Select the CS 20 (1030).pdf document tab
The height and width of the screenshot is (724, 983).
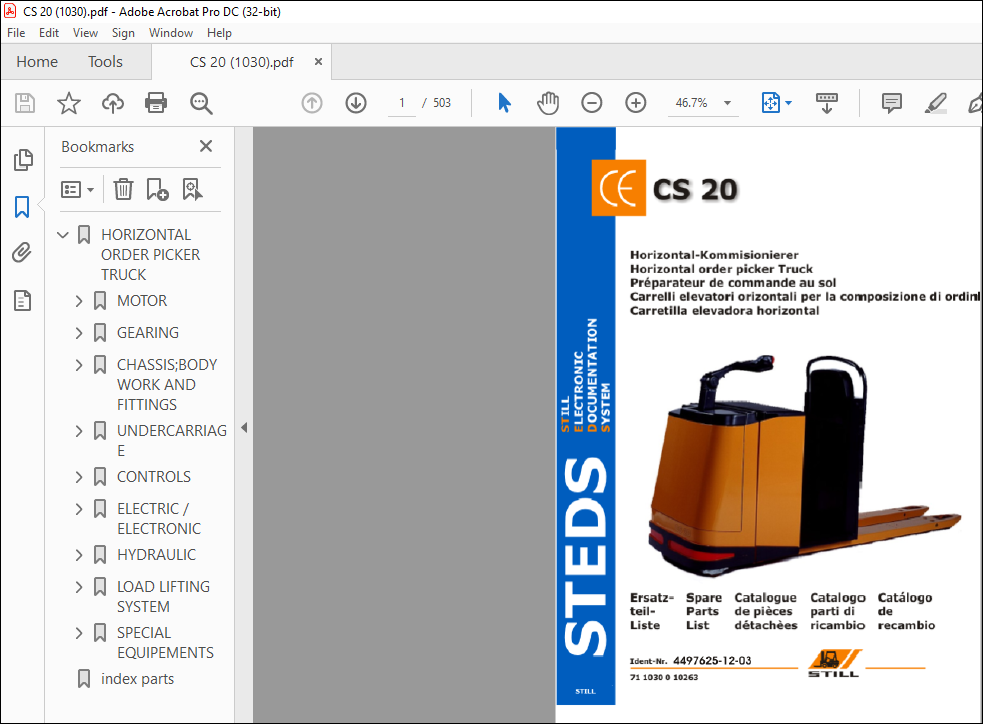241,62
